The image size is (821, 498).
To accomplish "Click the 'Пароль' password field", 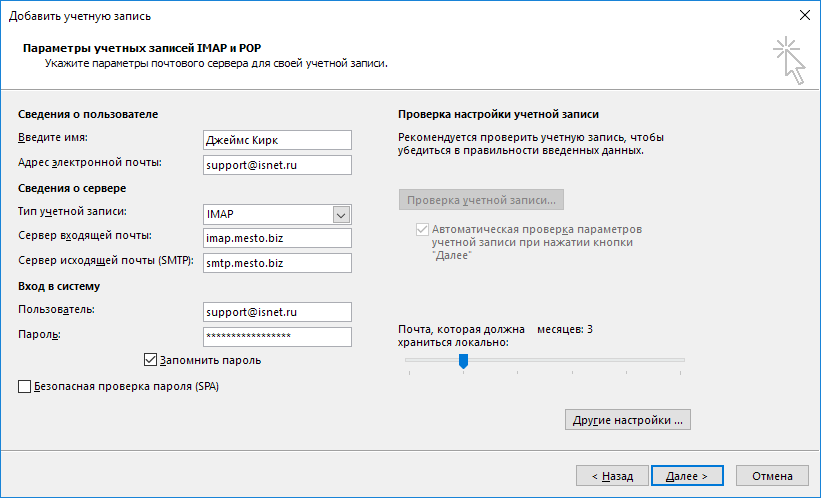I will coord(276,337).
